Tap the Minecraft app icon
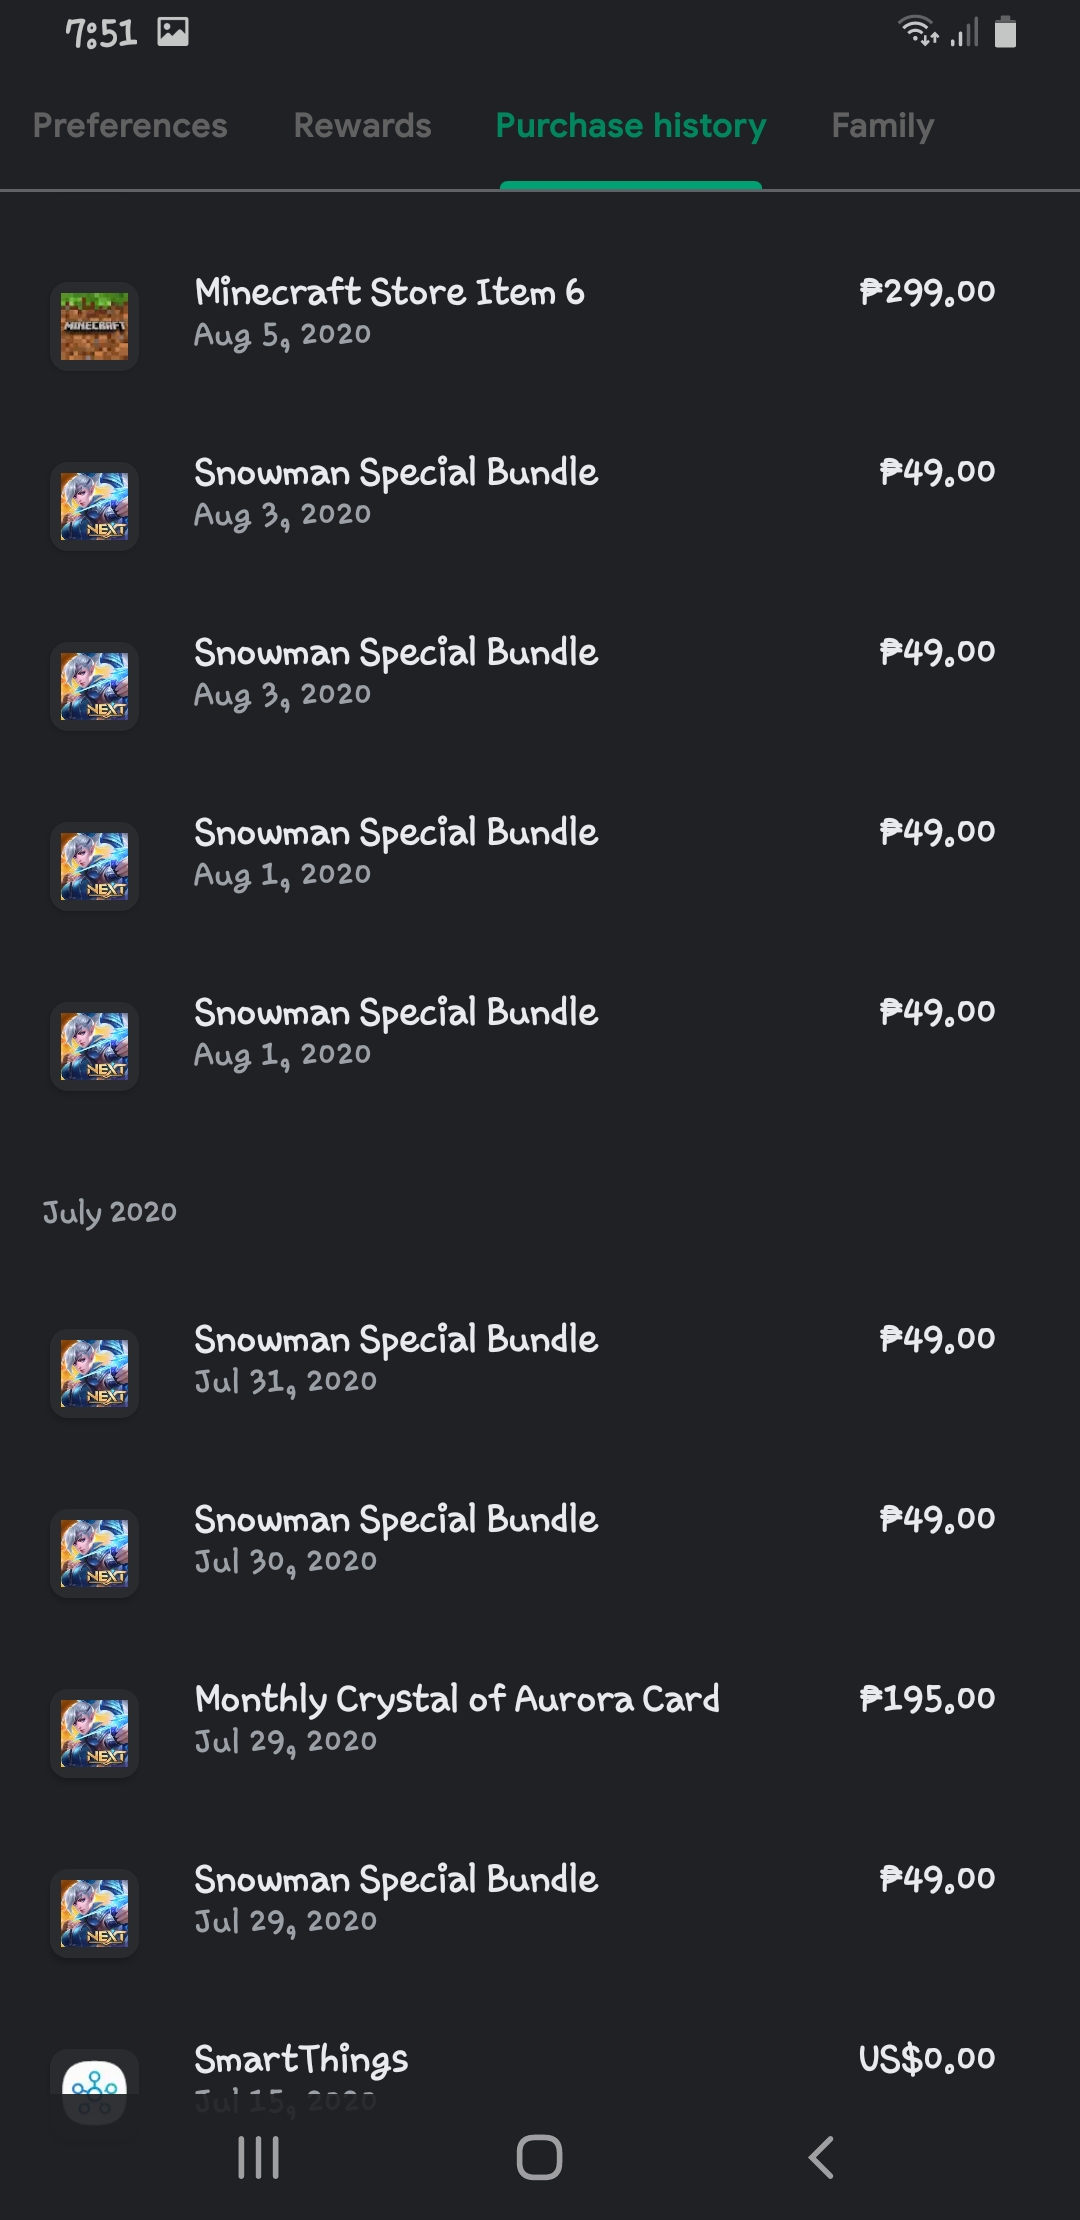 coord(94,326)
